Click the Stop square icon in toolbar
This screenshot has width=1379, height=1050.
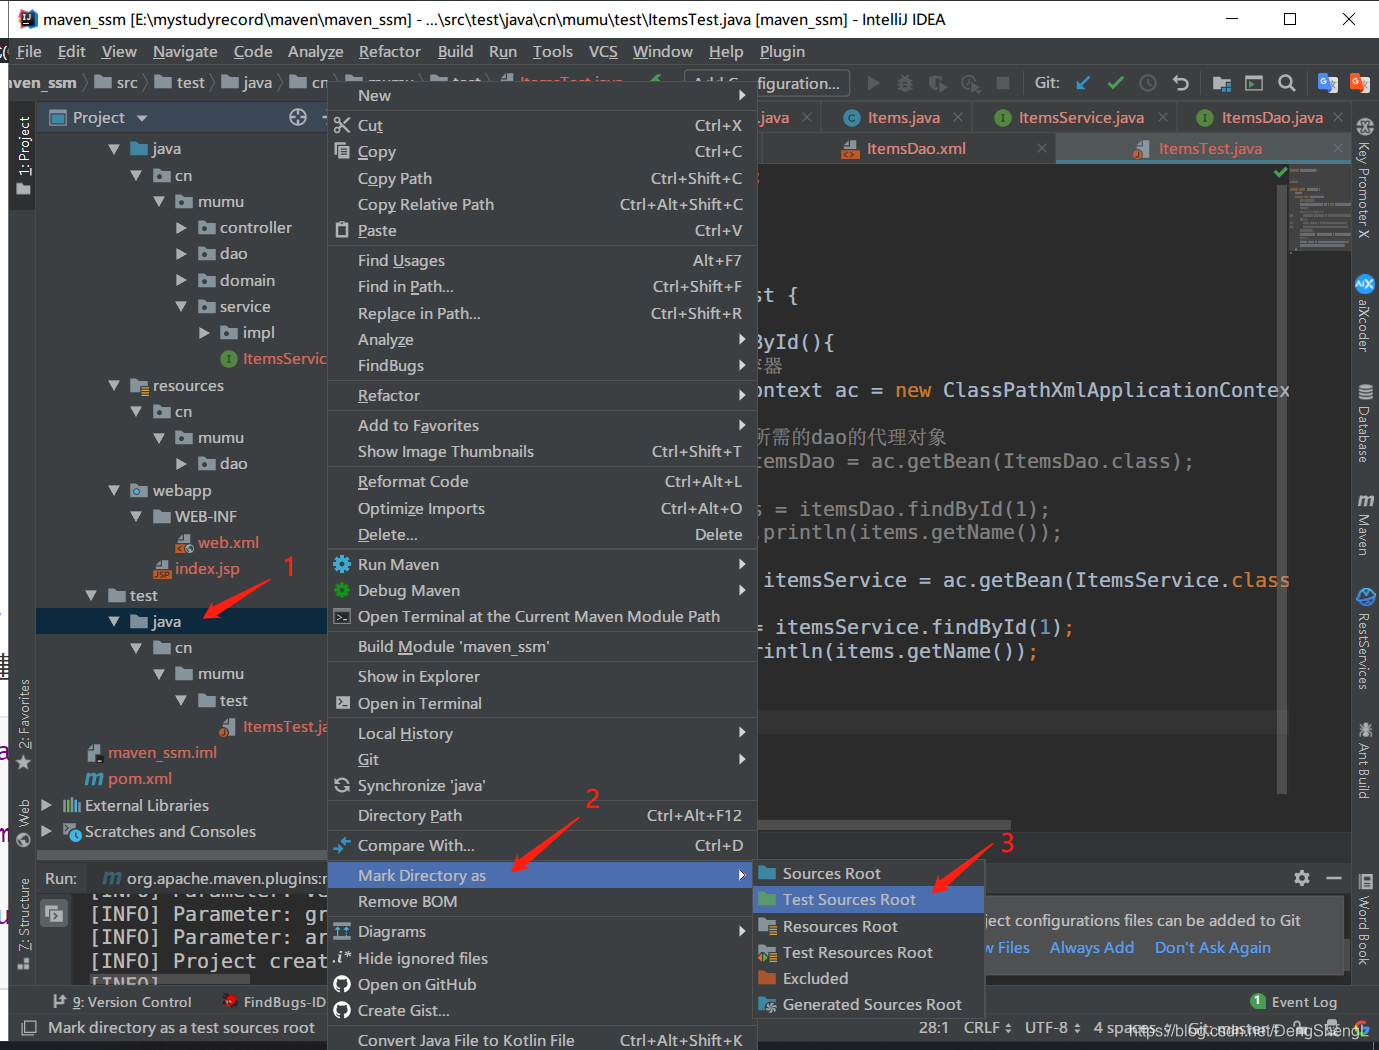pyautogui.click(x=1003, y=83)
